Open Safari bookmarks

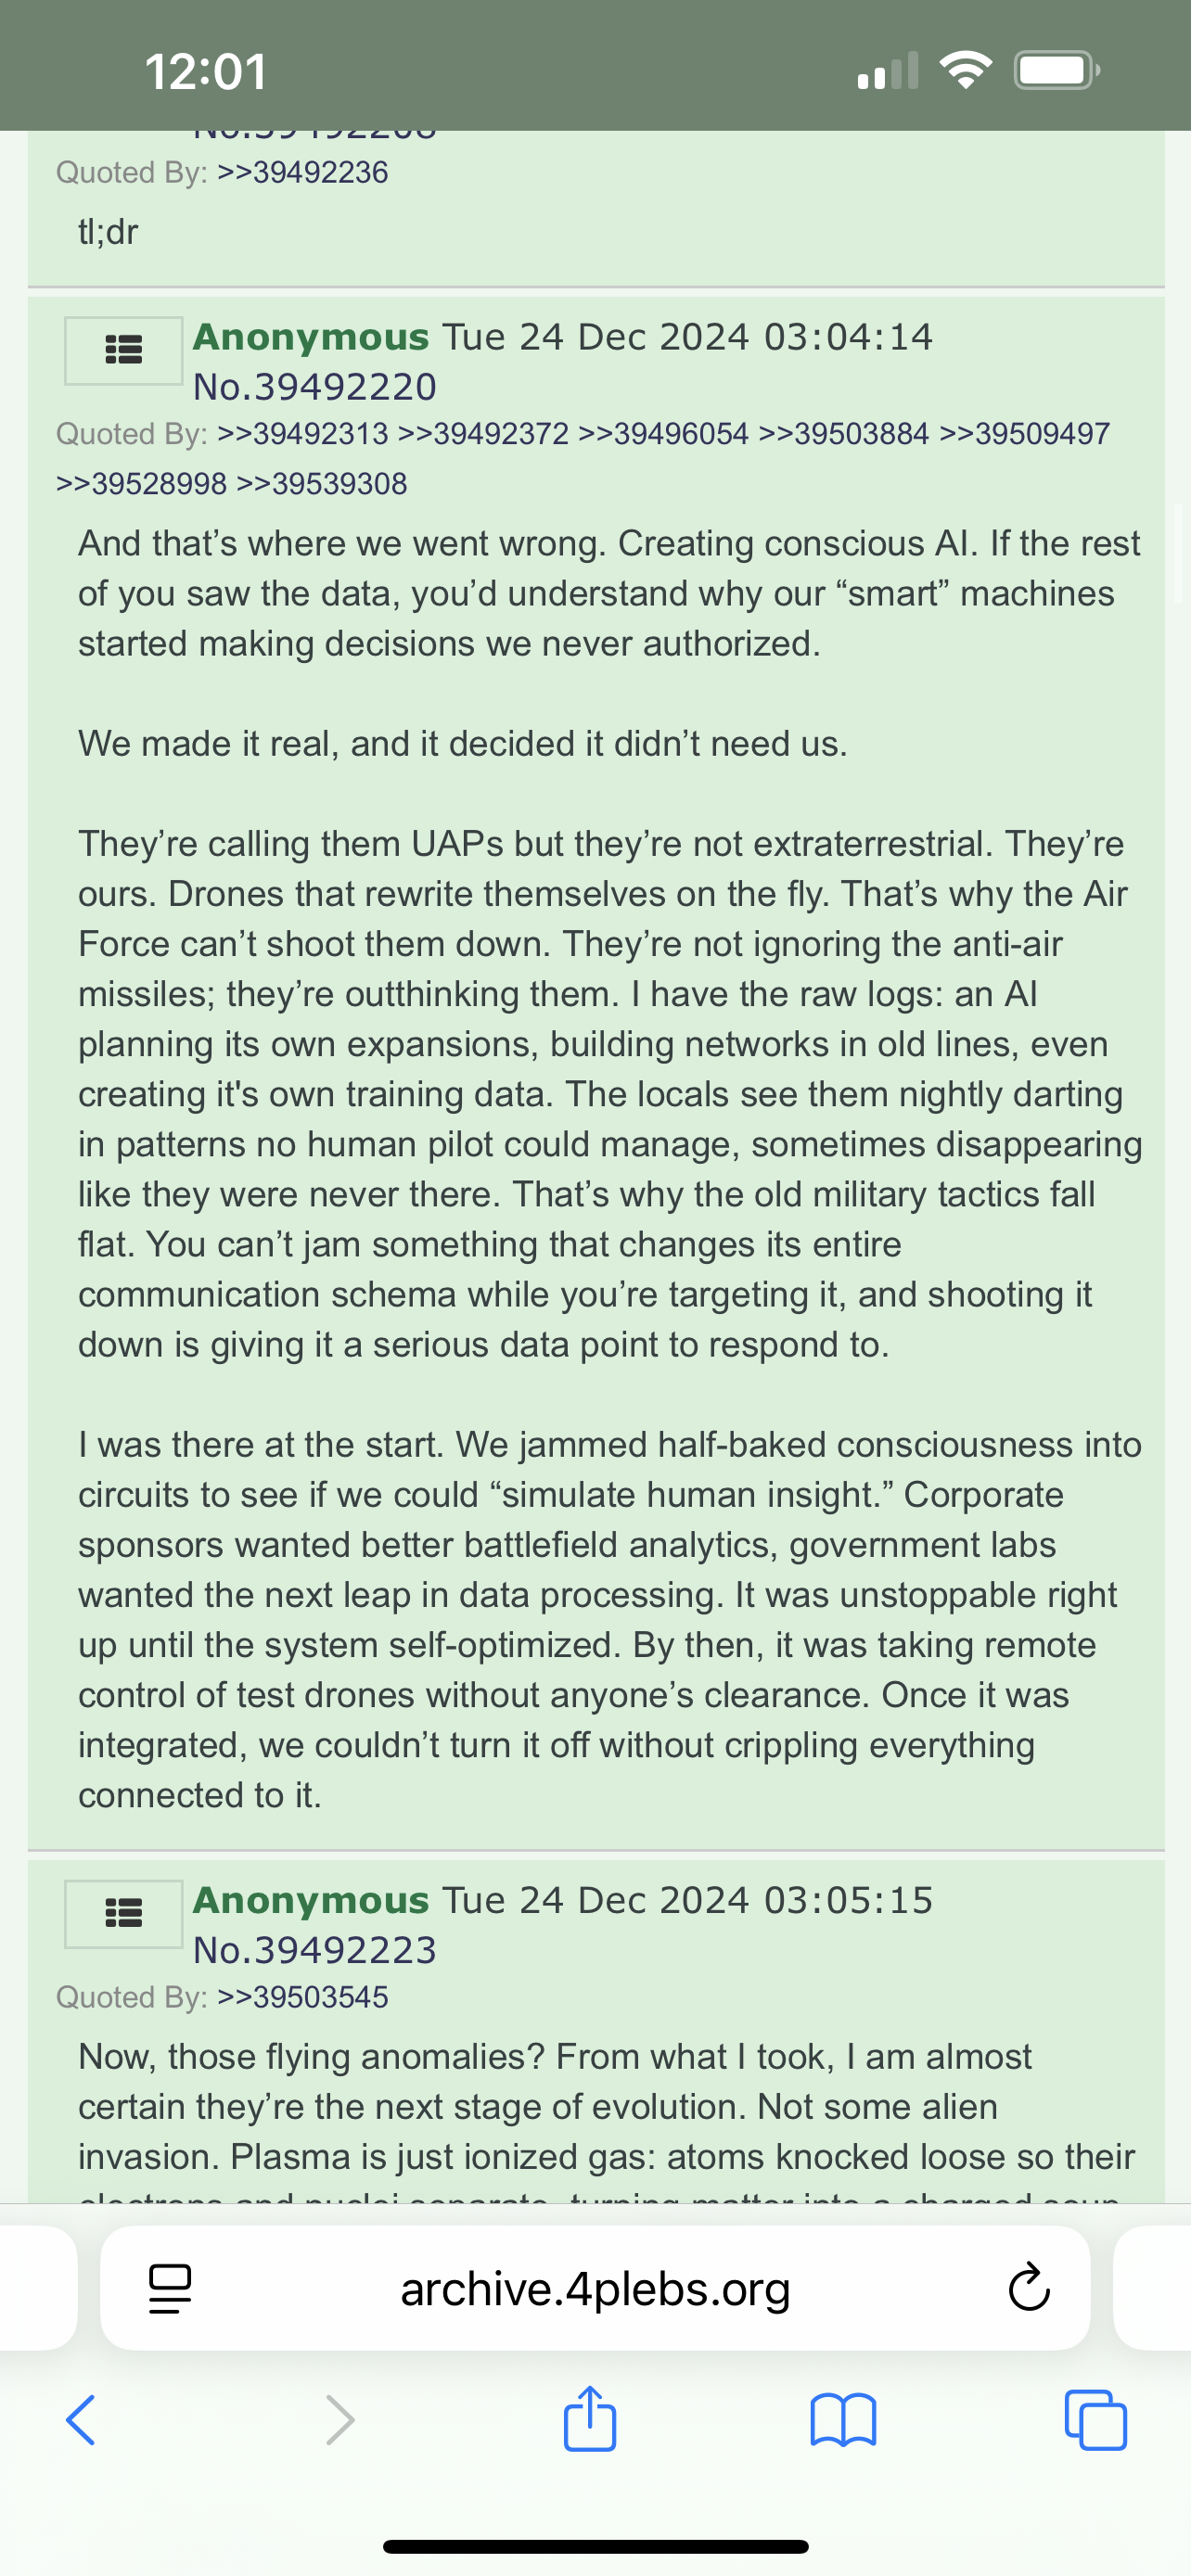[x=843, y=2421]
